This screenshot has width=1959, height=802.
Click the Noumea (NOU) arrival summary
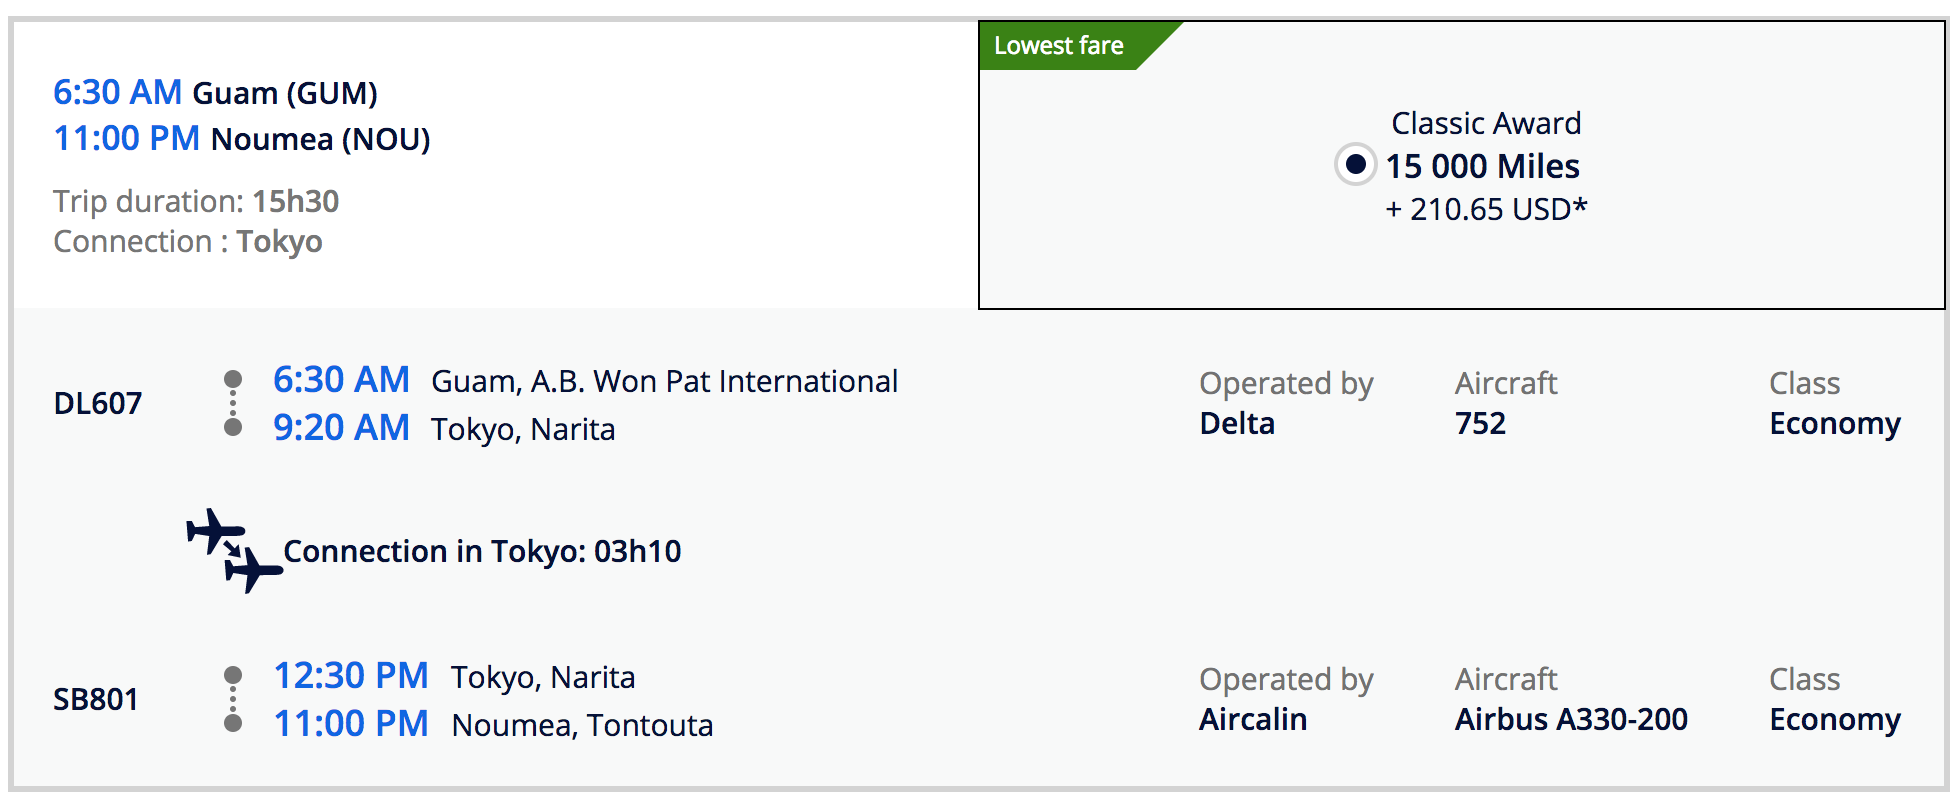click(x=320, y=139)
